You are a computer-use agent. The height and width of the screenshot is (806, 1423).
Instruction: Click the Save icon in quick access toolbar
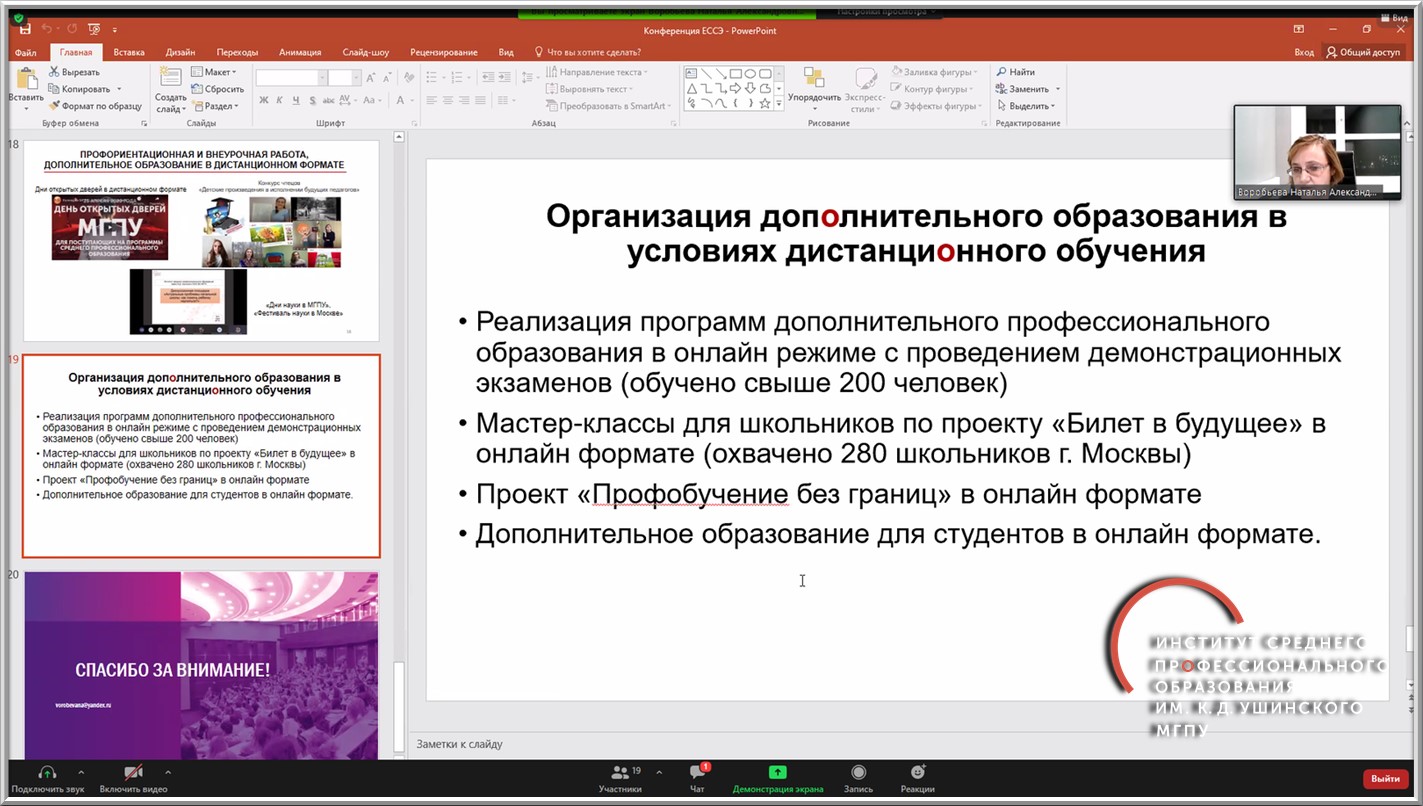(25, 30)
